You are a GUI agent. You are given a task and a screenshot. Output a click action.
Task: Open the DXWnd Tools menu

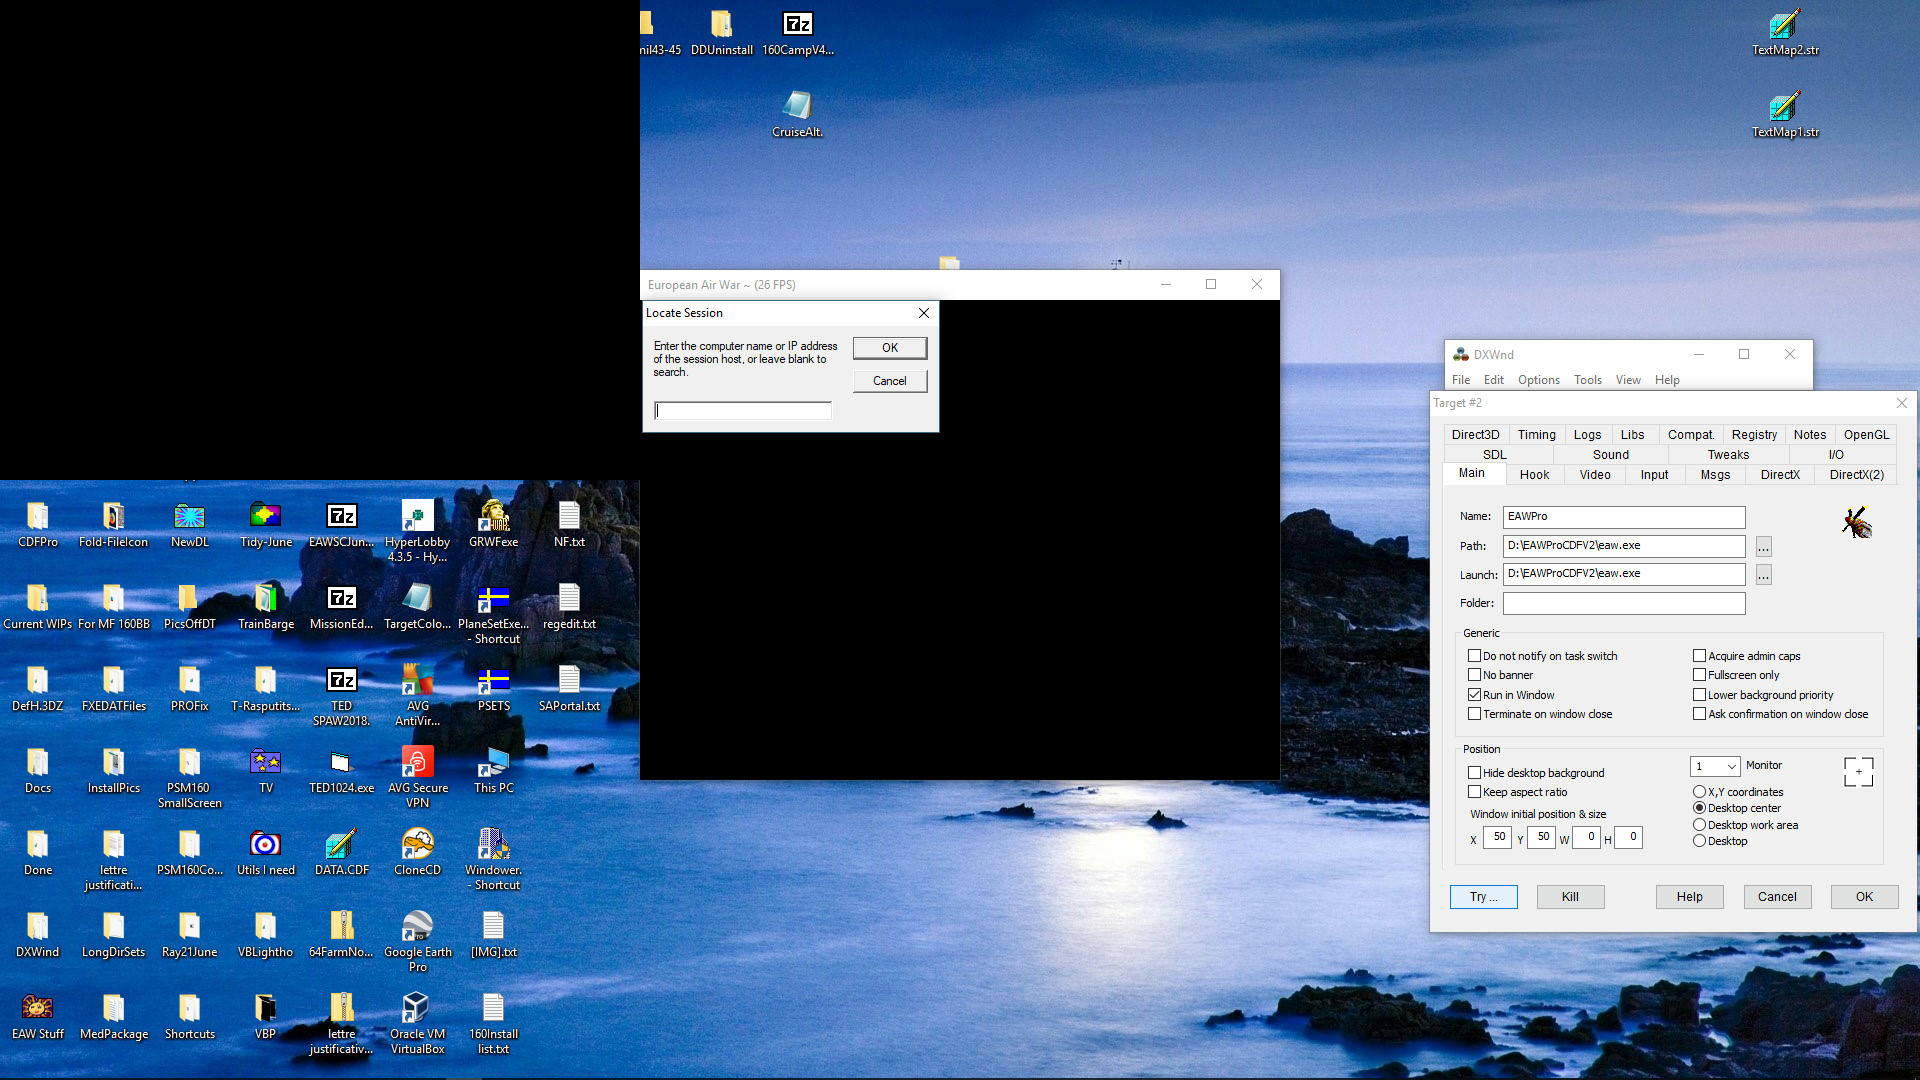point(1587,380)
